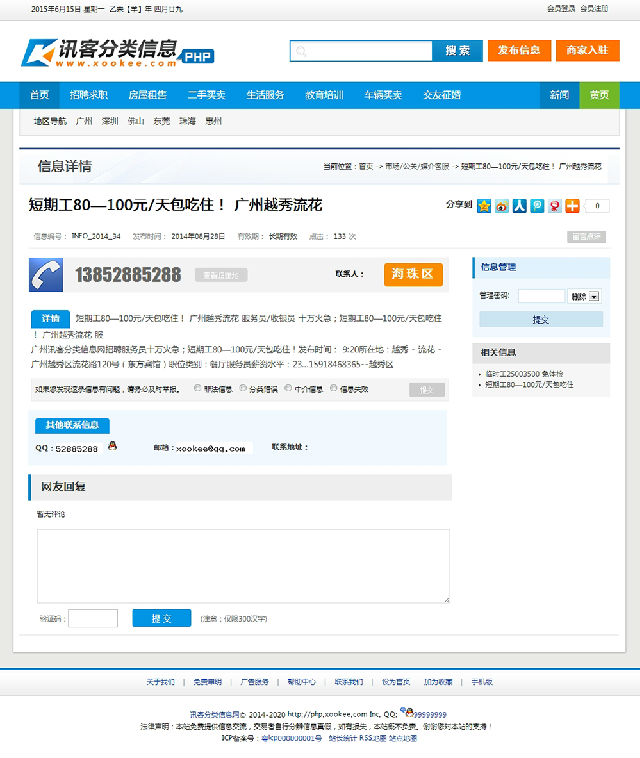Select the 中介信息 report radio button

coord(288,388)
